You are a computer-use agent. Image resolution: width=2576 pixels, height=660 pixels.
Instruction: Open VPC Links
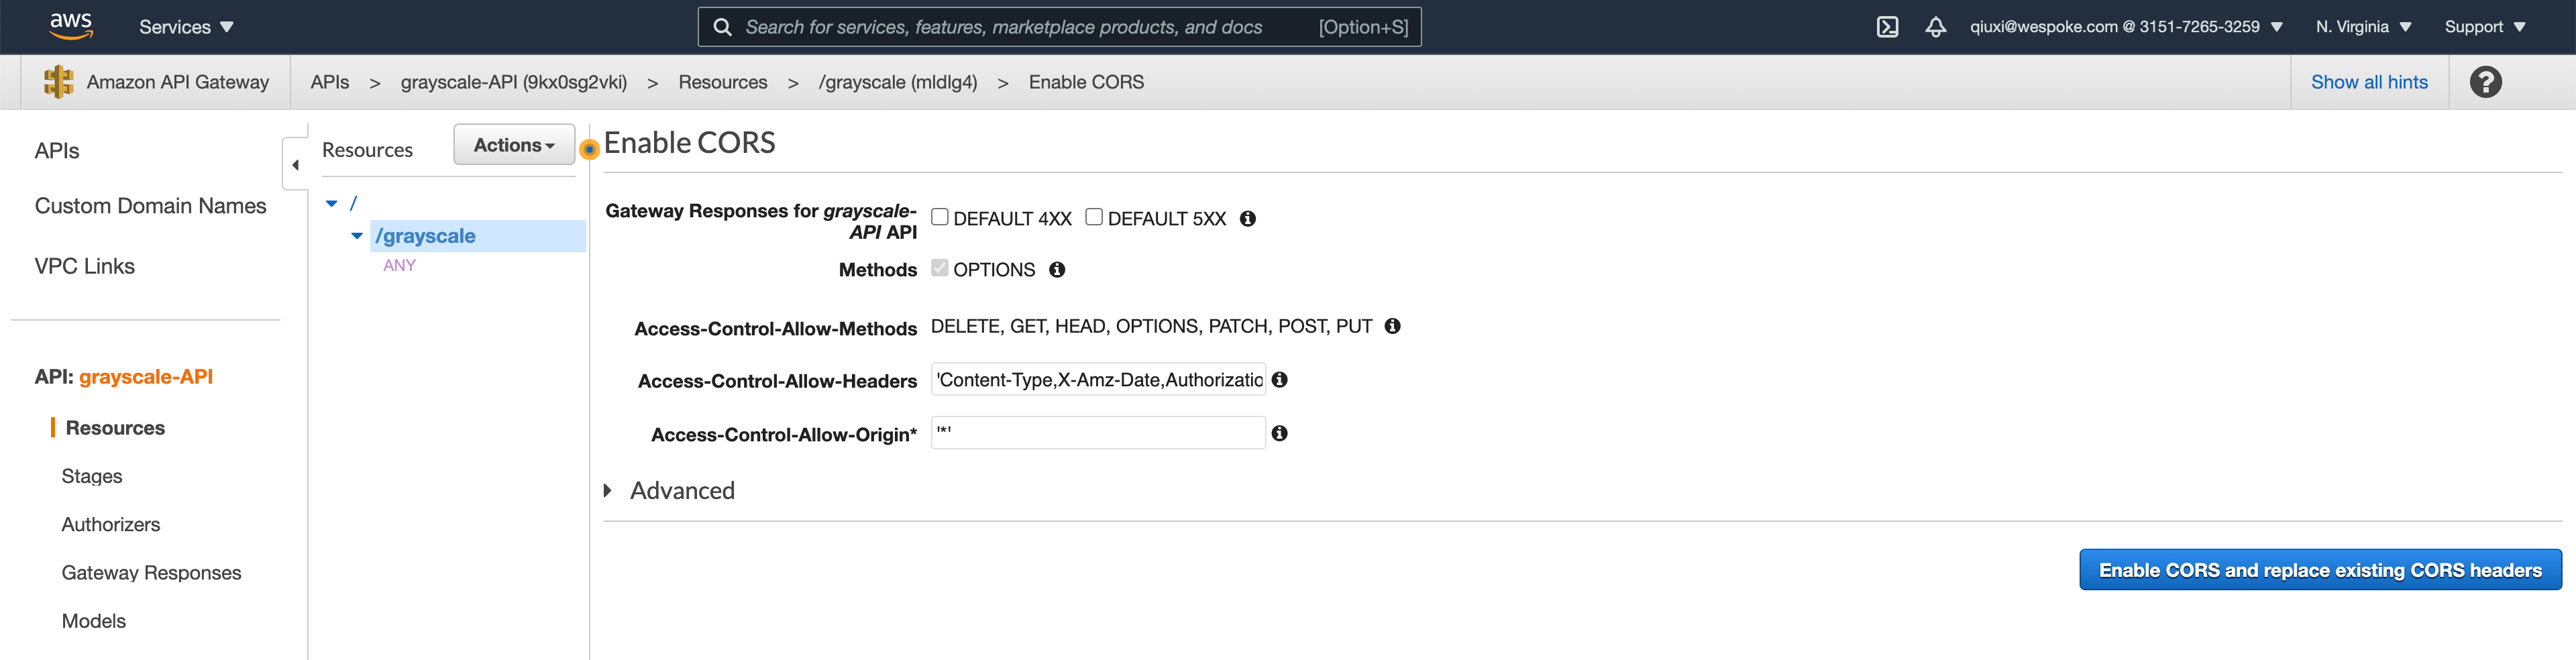(x=85, y=266)
